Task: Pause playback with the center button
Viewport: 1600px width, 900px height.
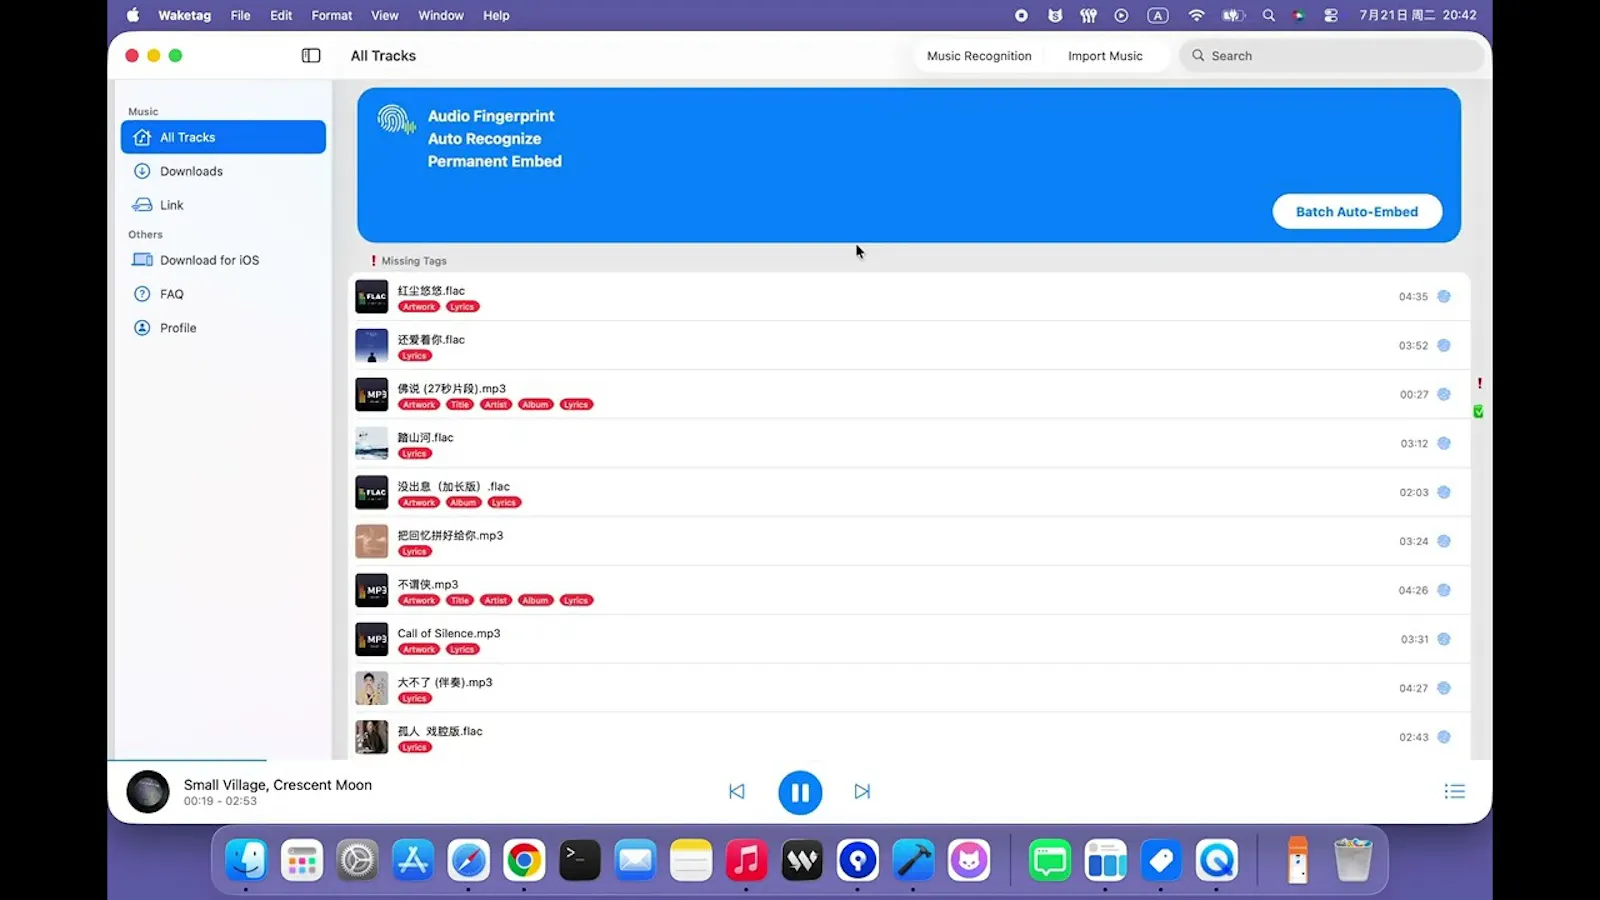Action: (x=800, y=792)
